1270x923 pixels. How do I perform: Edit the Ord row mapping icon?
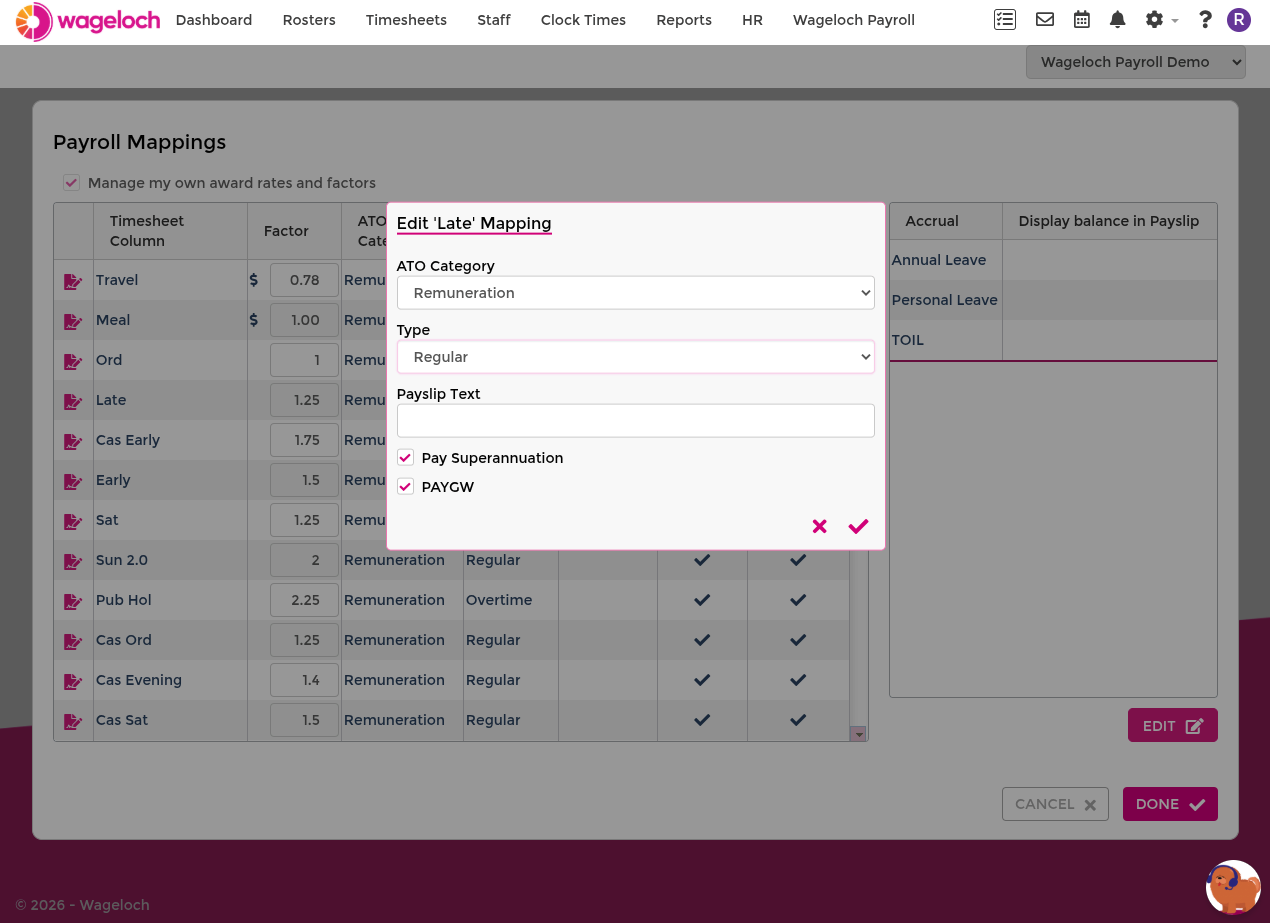coord(73,361)
